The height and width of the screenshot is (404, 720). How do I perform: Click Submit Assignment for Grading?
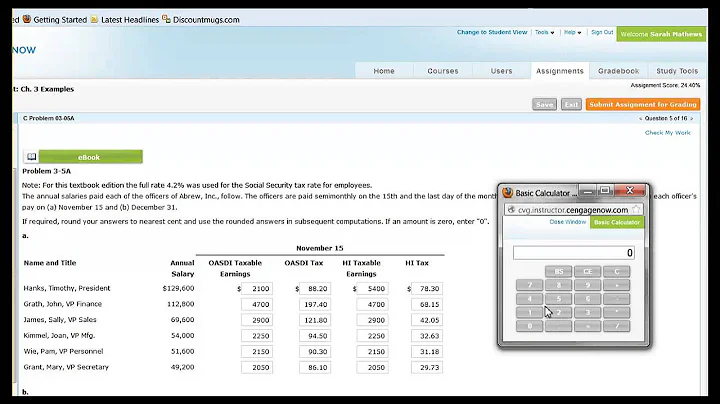coord(643,105)
